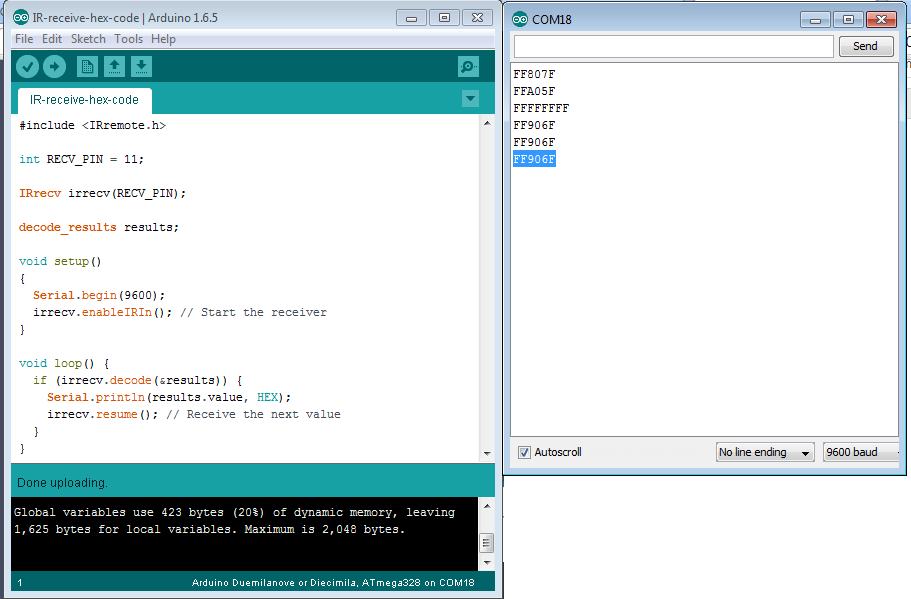Image resolution: width=911 pixels, height=599 pixels.
Task: Close the COM18 serial monitor window
Action: (x=881, y=20)
